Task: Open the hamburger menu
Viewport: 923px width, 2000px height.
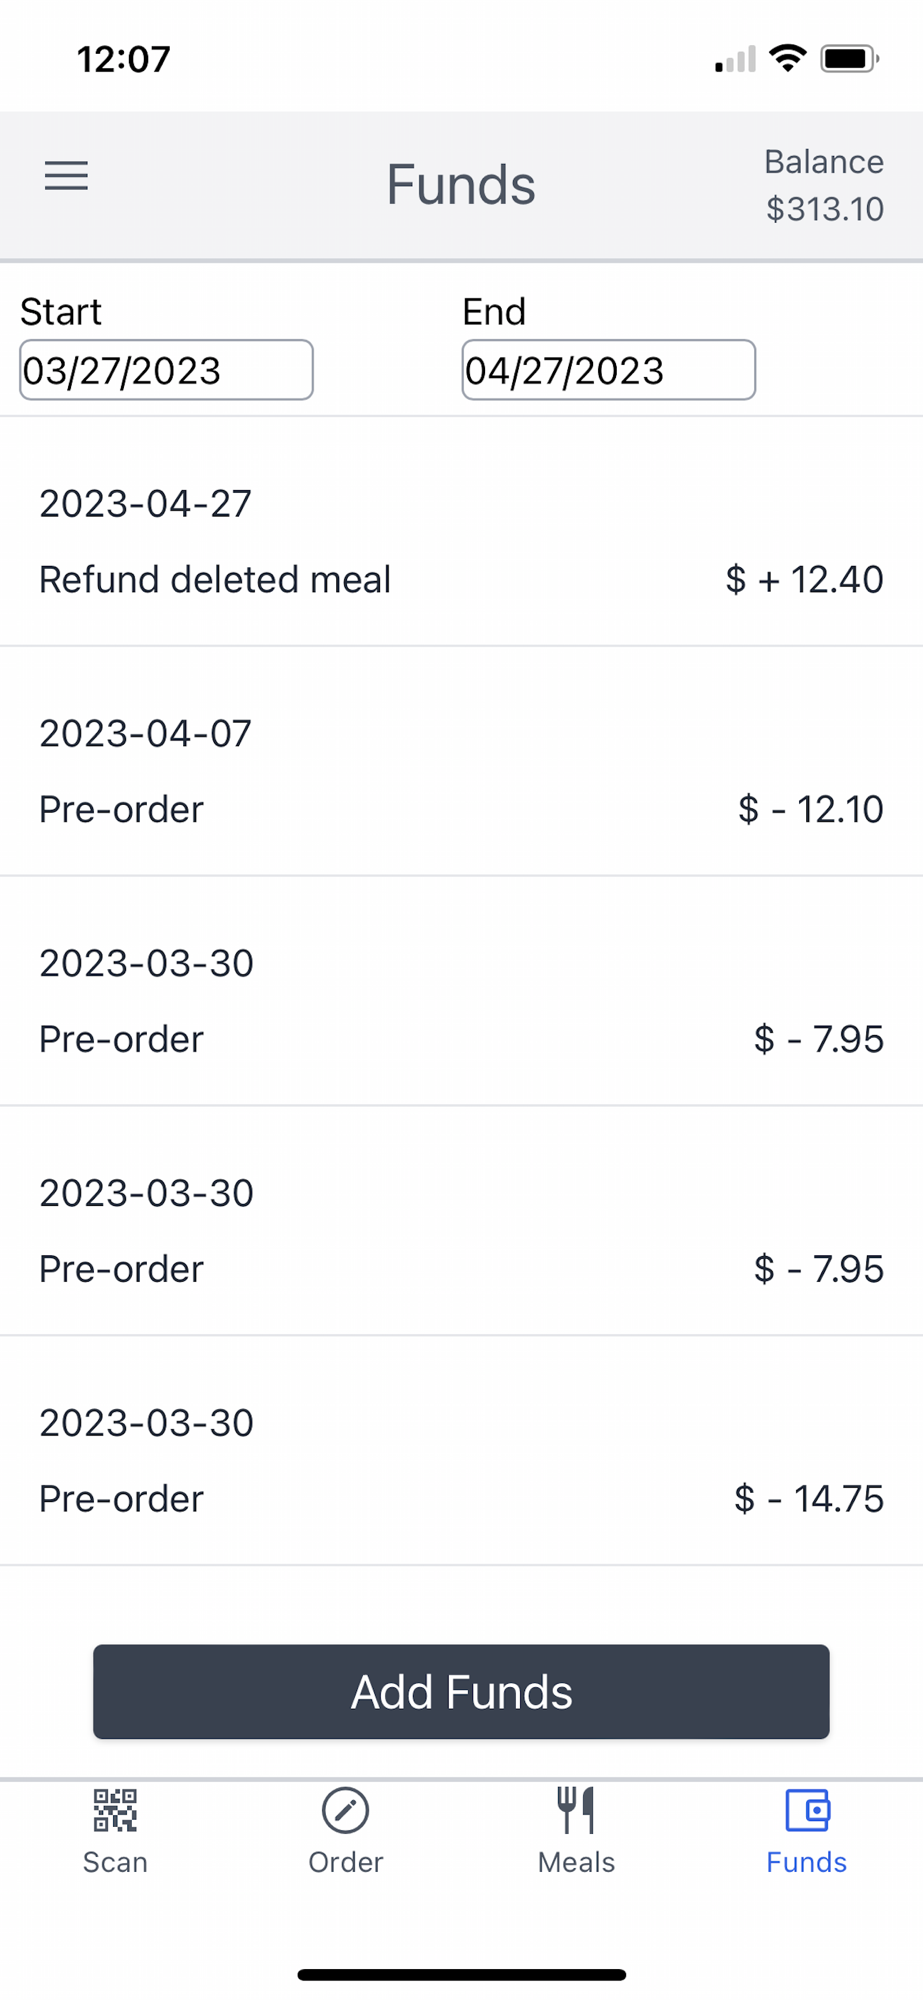Action: click(66, 176)
